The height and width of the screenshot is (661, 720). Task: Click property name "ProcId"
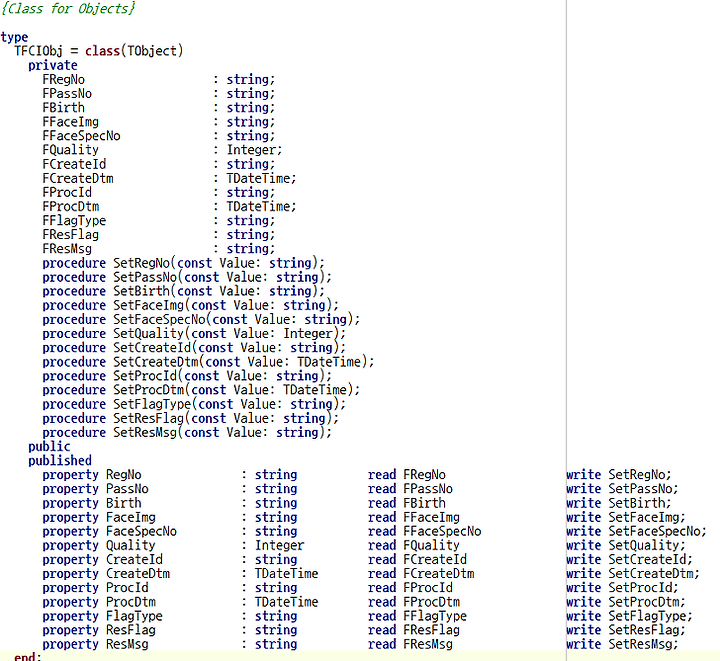pos(128,588)
